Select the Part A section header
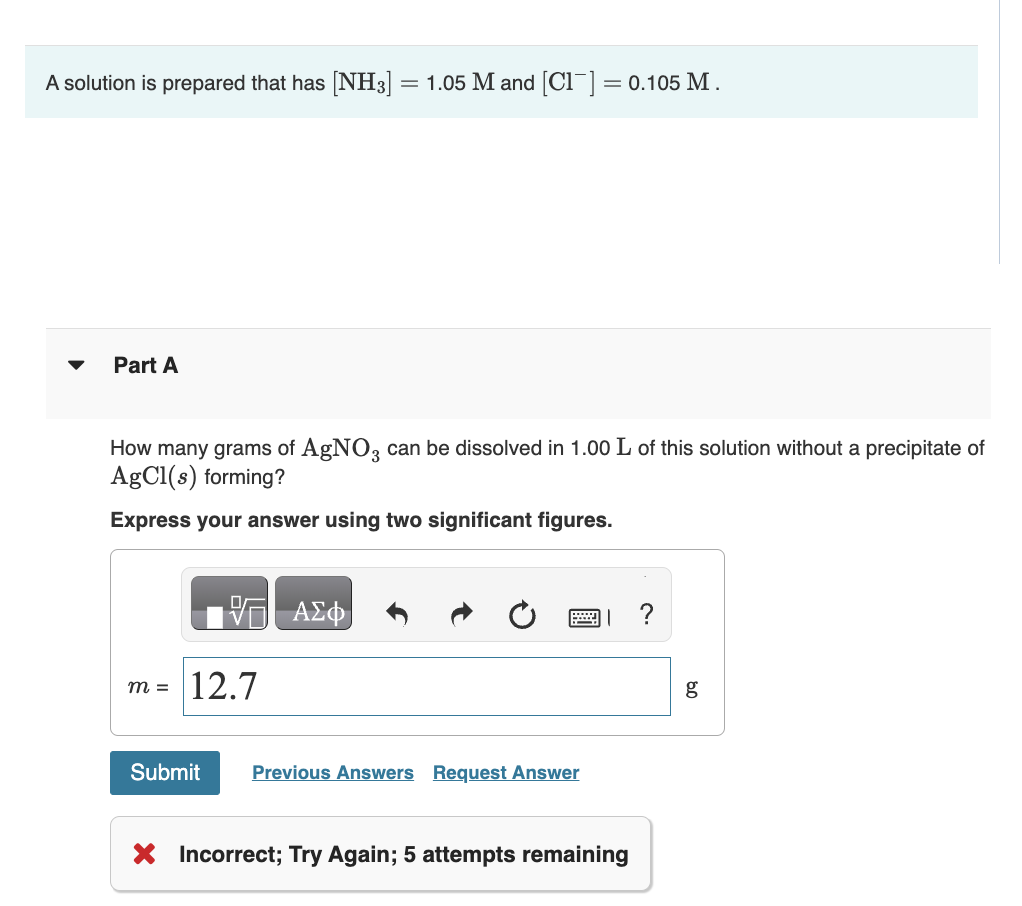The width and height of the screenshot is (1022, 906). [146, 365]
